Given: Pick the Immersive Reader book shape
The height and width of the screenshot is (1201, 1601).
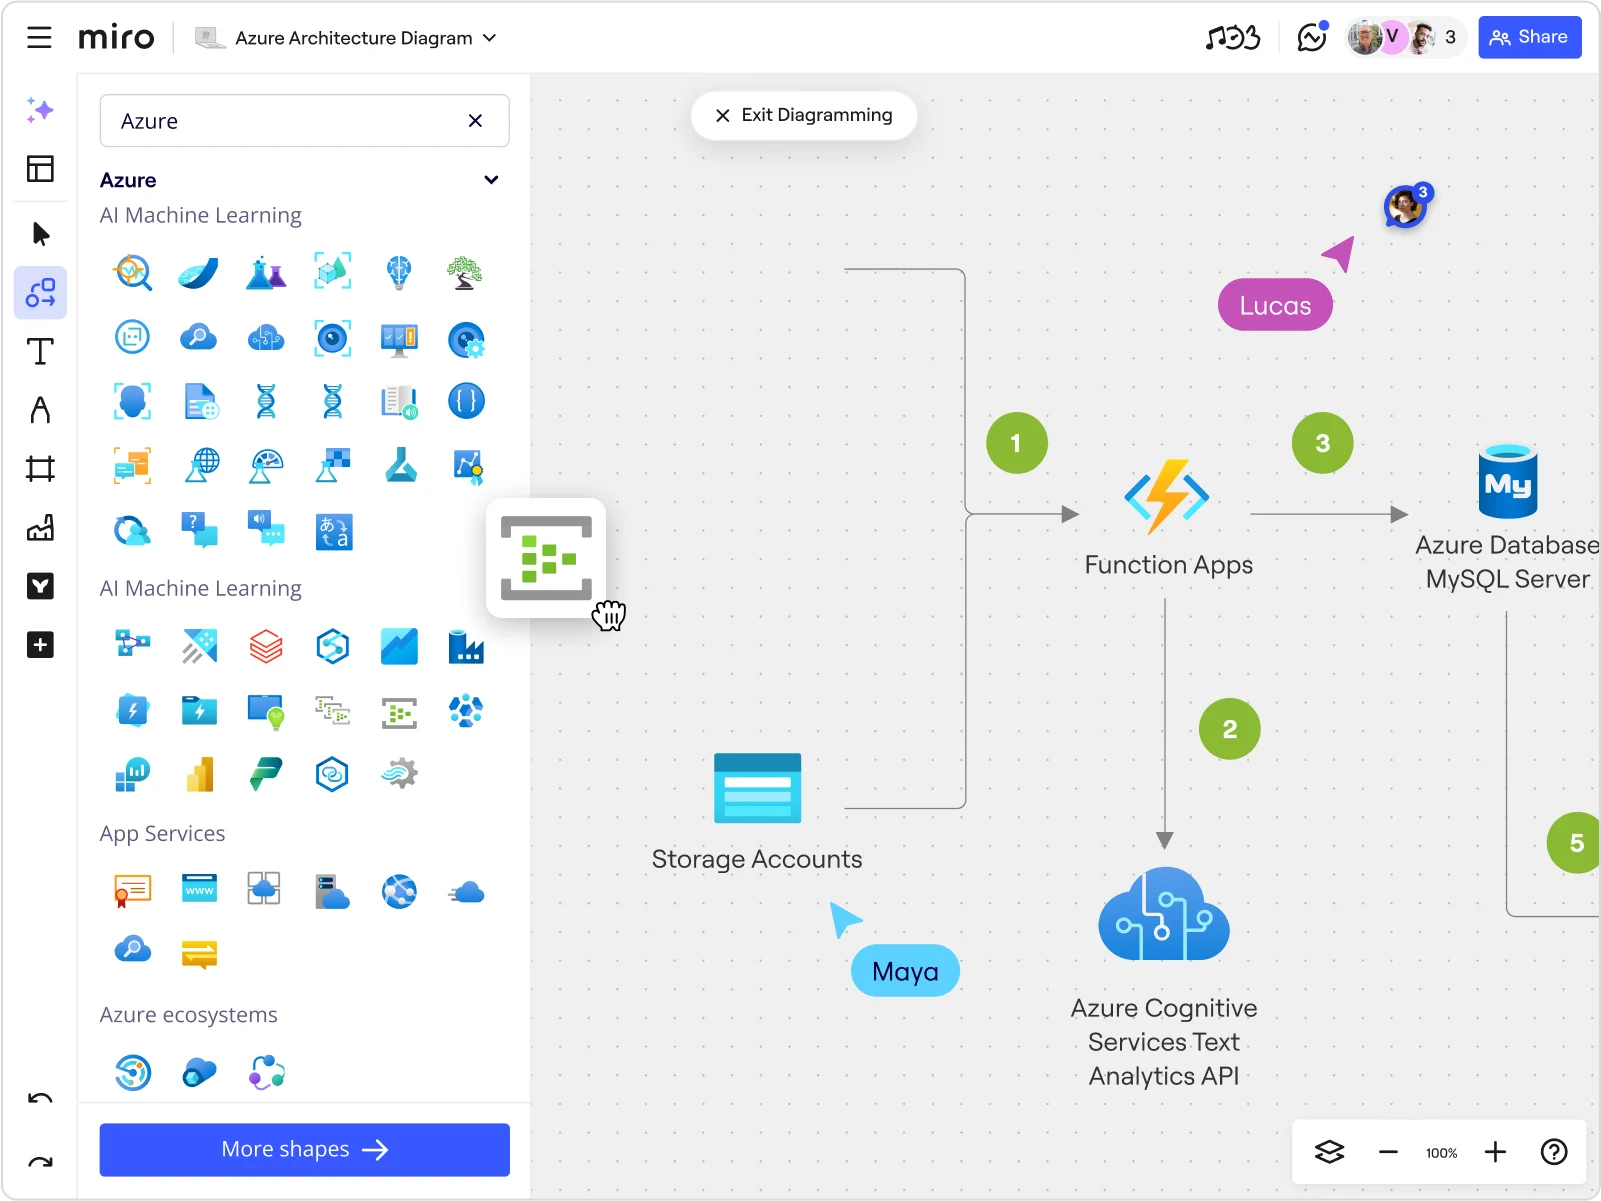Looking at the screenshot, I should (399, 402).
